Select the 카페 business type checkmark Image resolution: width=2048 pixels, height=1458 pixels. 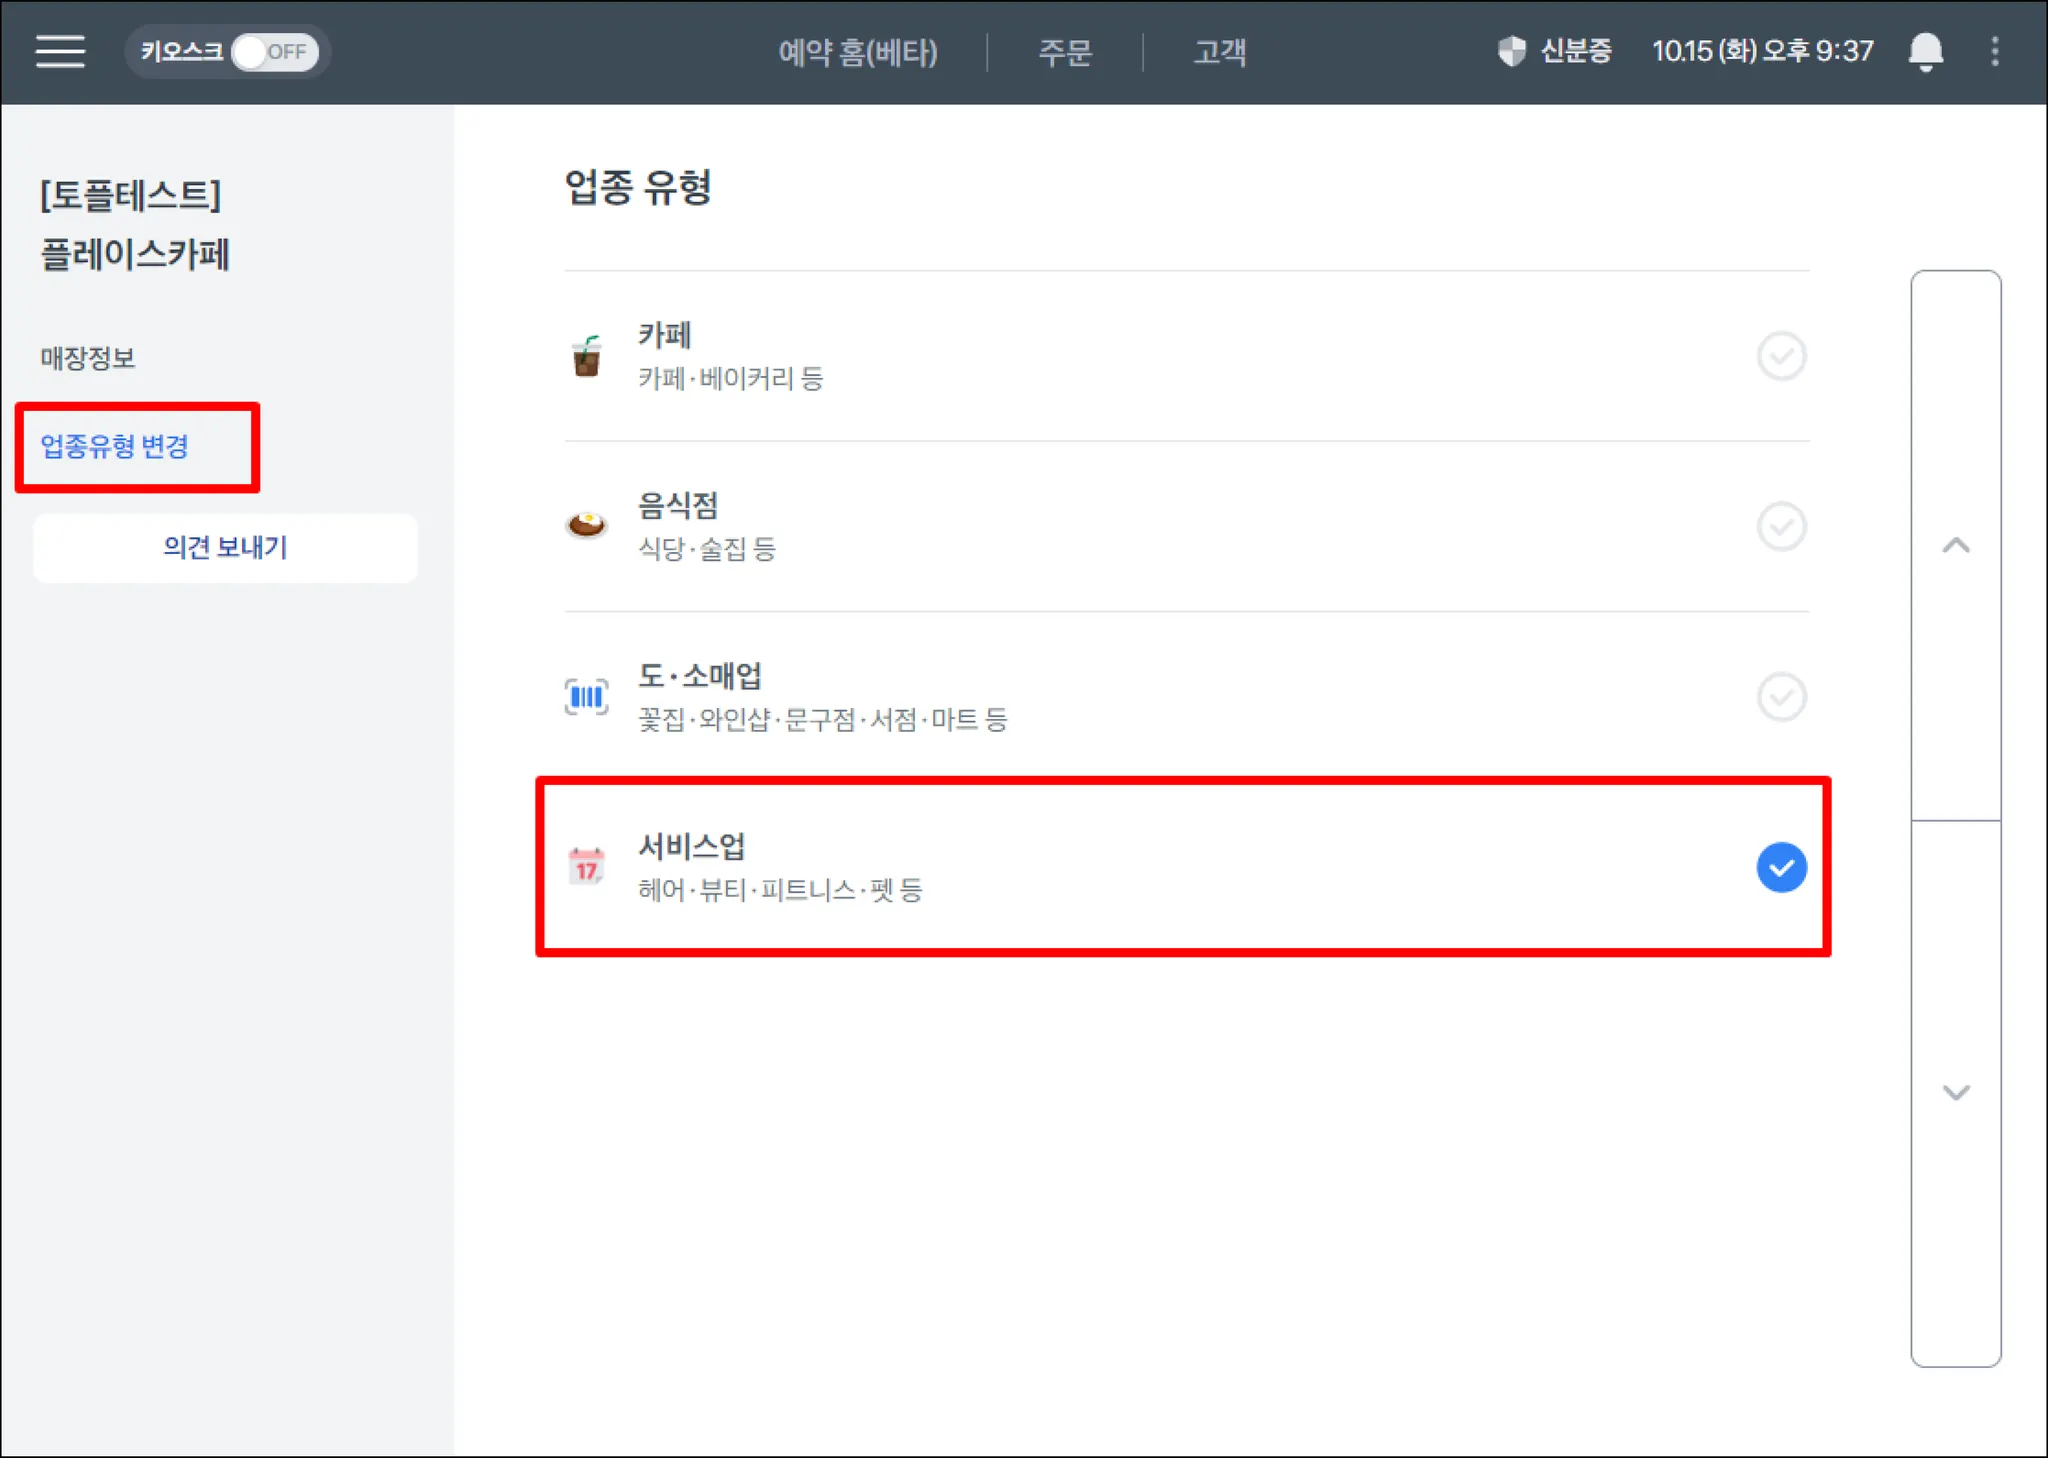point(1781,356)
